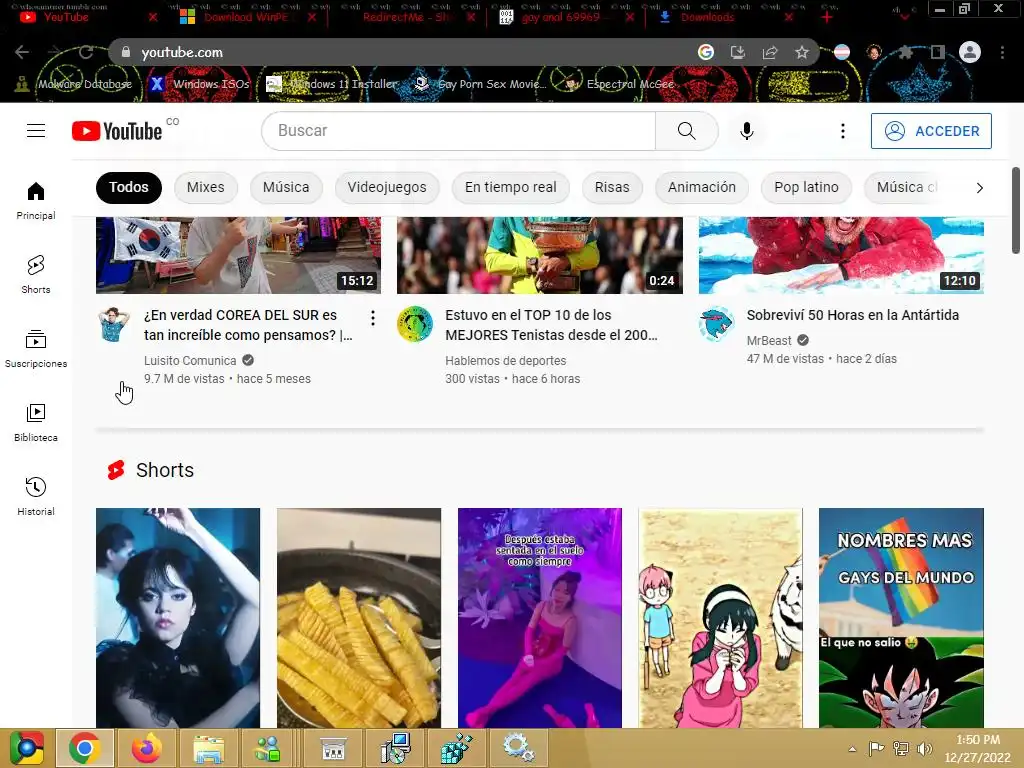Select the Risas filter chip
Viewport: 1024px width, 768px height.
tap(612, 187)
